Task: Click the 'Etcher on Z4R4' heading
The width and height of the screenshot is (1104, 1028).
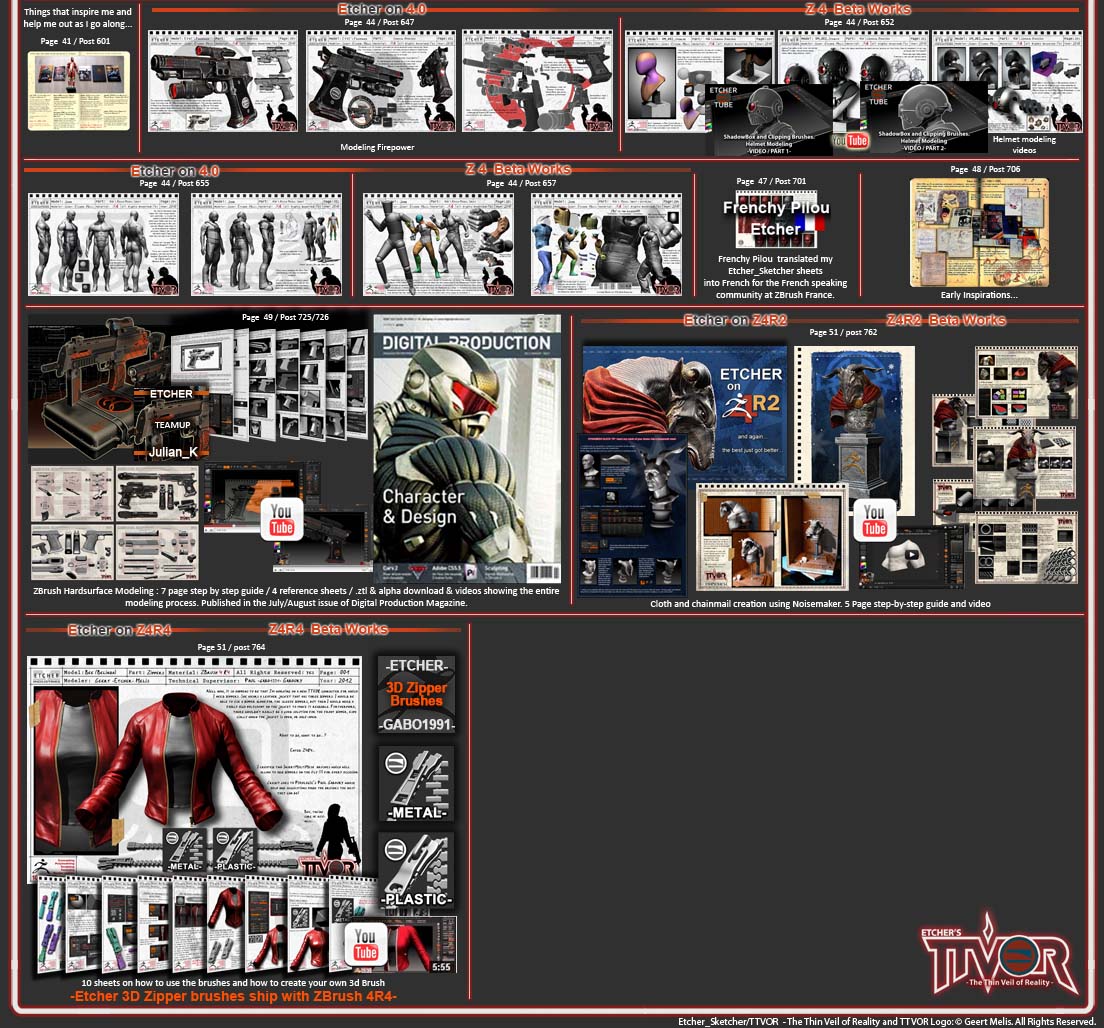Action: click(x=120, y=629)
